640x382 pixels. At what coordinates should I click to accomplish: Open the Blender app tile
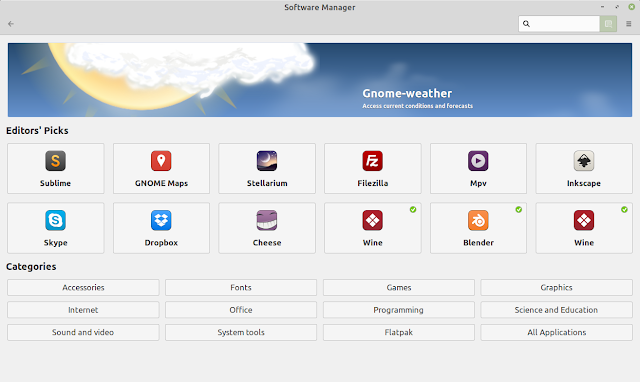coord(478,228)
